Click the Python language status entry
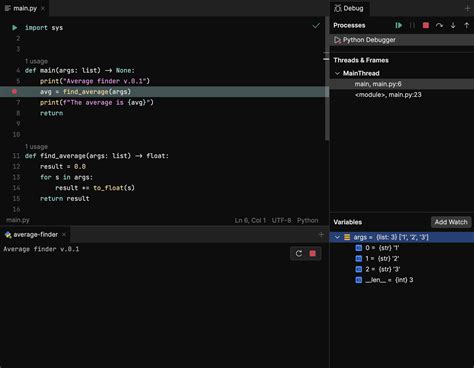 pyautogui.click(x=308, y=221)
